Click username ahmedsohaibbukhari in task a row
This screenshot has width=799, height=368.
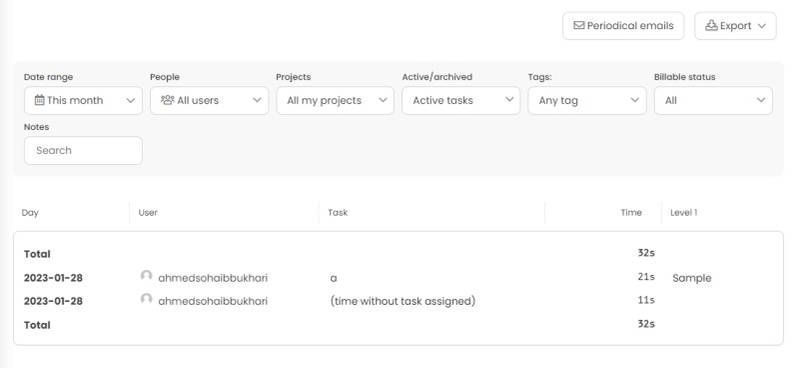pos(213,278)
